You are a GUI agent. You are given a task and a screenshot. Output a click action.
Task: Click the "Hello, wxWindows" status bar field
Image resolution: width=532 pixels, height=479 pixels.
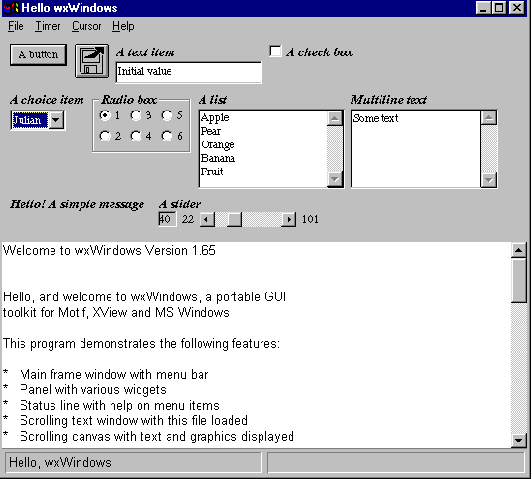[134, 462]
